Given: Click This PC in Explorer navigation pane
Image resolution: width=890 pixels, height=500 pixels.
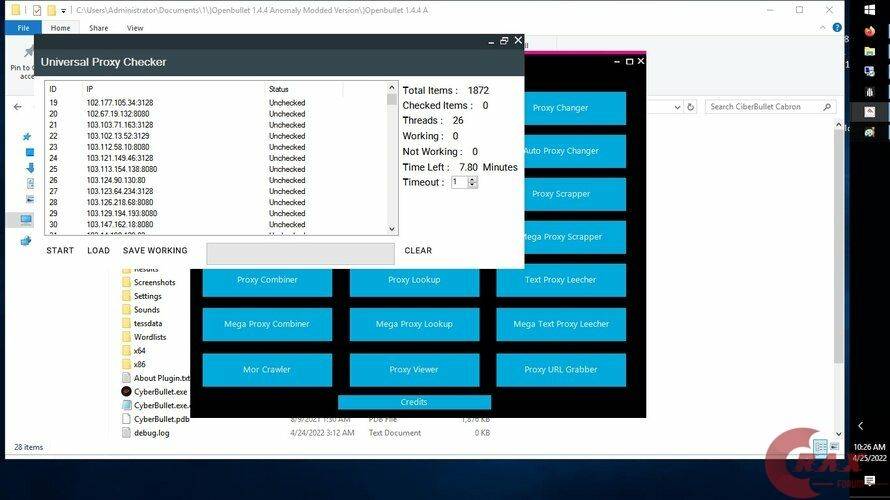Looking at the screenshot, I should 26,220.
